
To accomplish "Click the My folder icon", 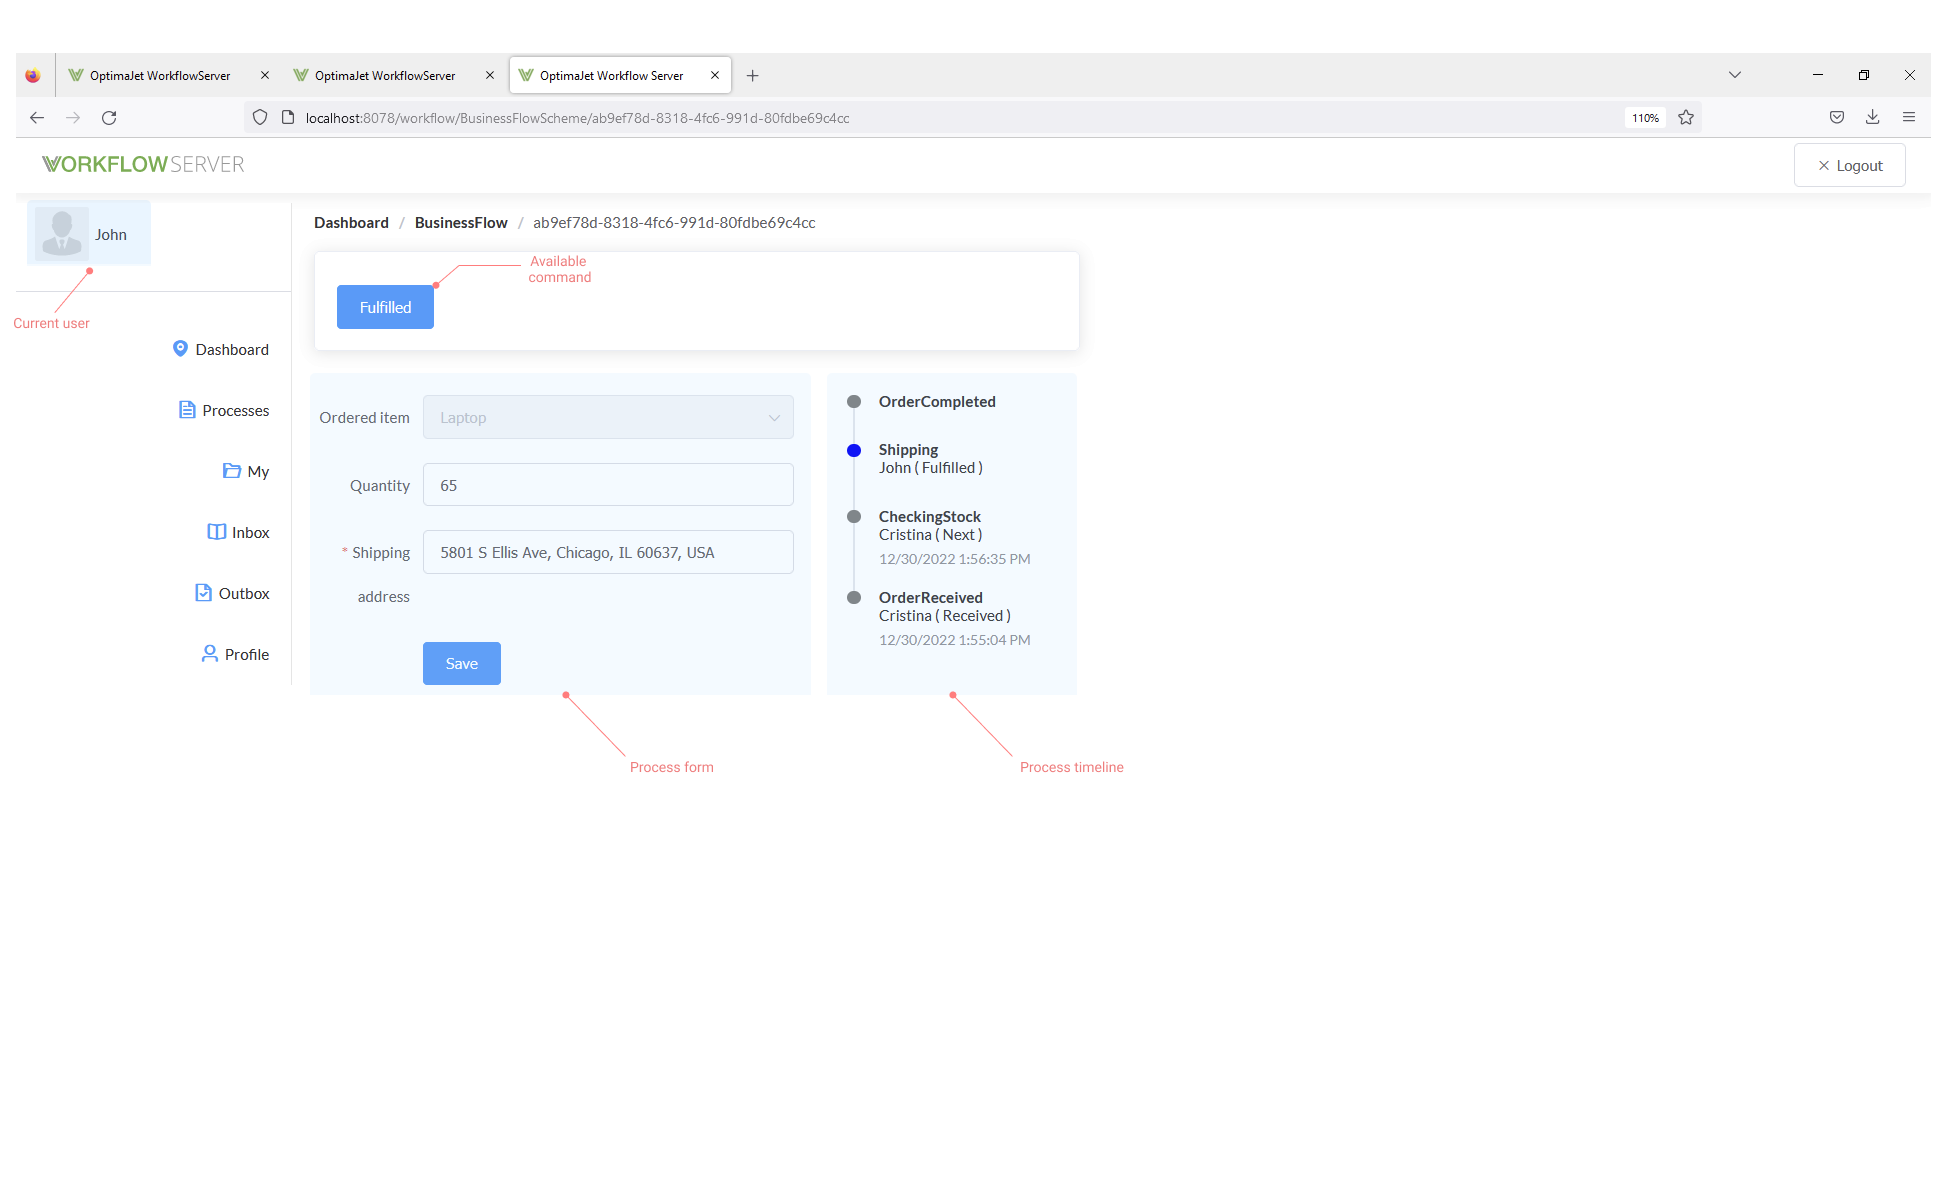I will [232, 471].
